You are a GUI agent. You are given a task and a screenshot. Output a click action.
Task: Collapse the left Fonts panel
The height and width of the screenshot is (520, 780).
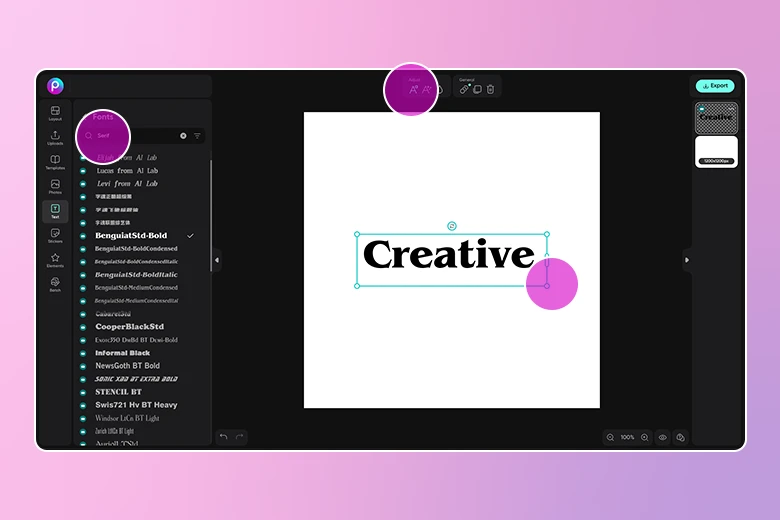(217, 260)
